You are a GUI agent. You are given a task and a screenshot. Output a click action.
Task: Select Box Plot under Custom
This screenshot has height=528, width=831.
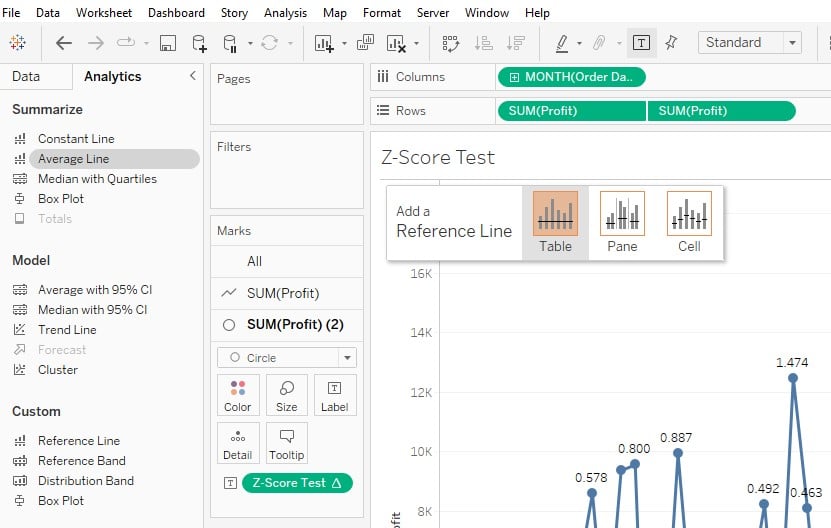61,501
